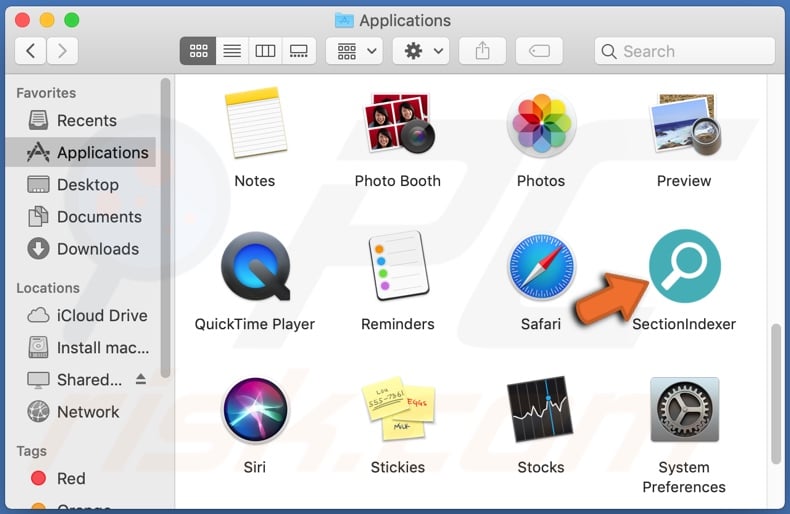
Task: Open iCloud Drive in the sidebar
Action: point(101,315)
